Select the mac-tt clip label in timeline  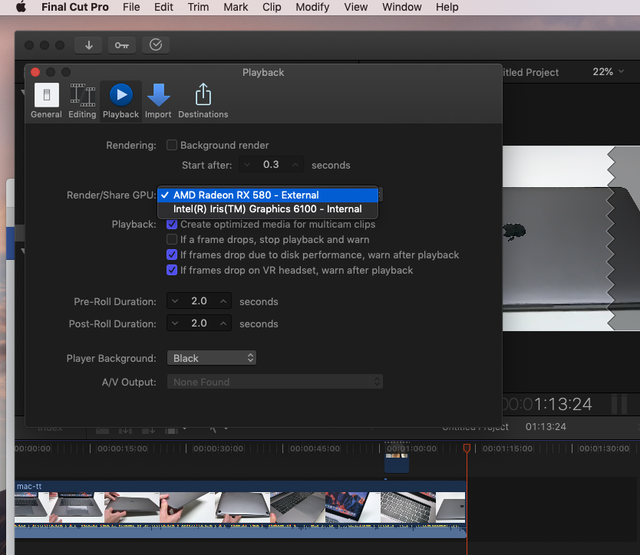click(29, 486)
